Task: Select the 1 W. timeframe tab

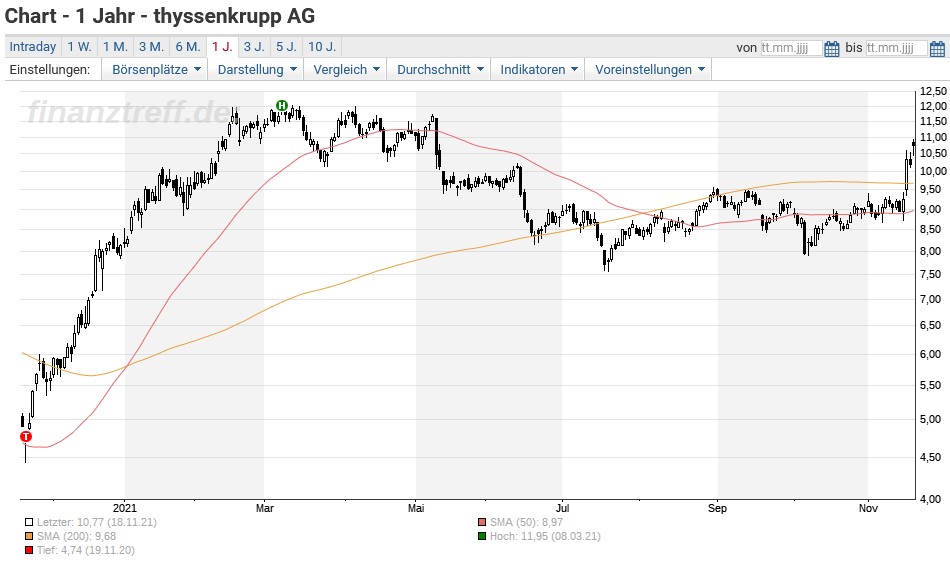Action: 79,47
